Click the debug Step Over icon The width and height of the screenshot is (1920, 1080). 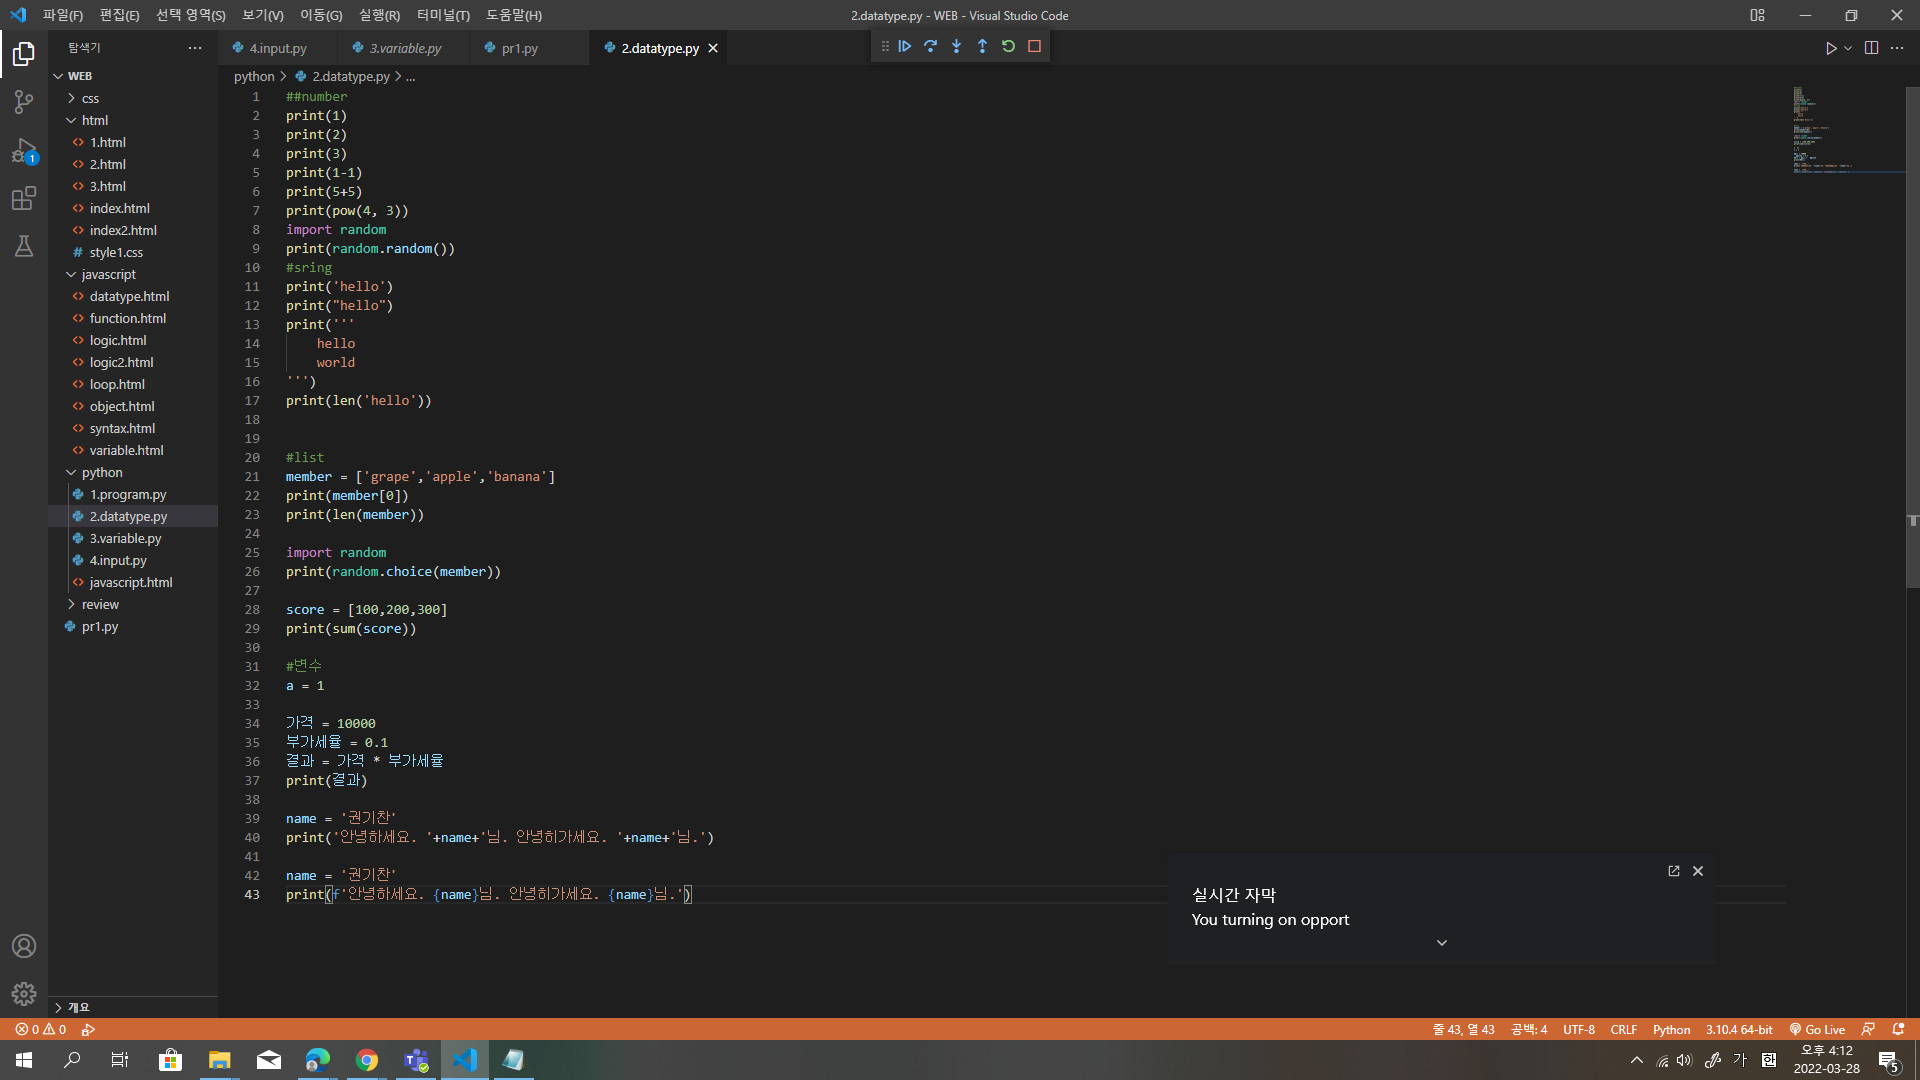(931, 46)
